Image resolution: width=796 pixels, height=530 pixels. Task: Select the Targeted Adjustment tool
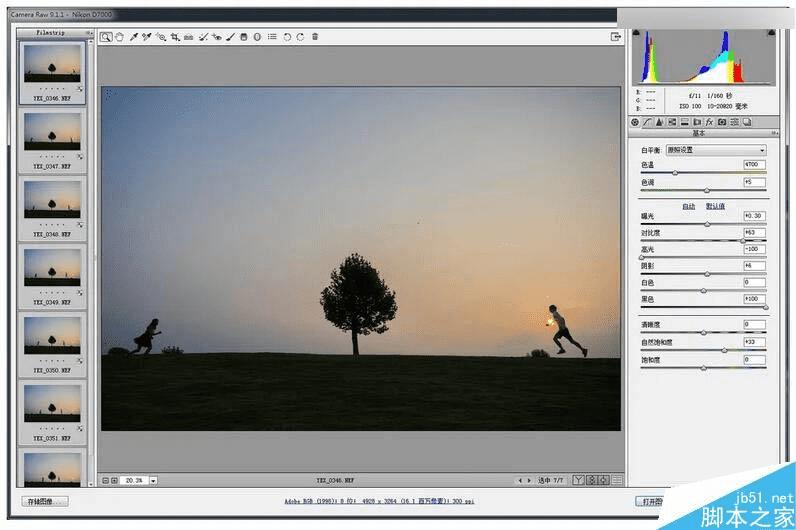click(x=161, y=37)
